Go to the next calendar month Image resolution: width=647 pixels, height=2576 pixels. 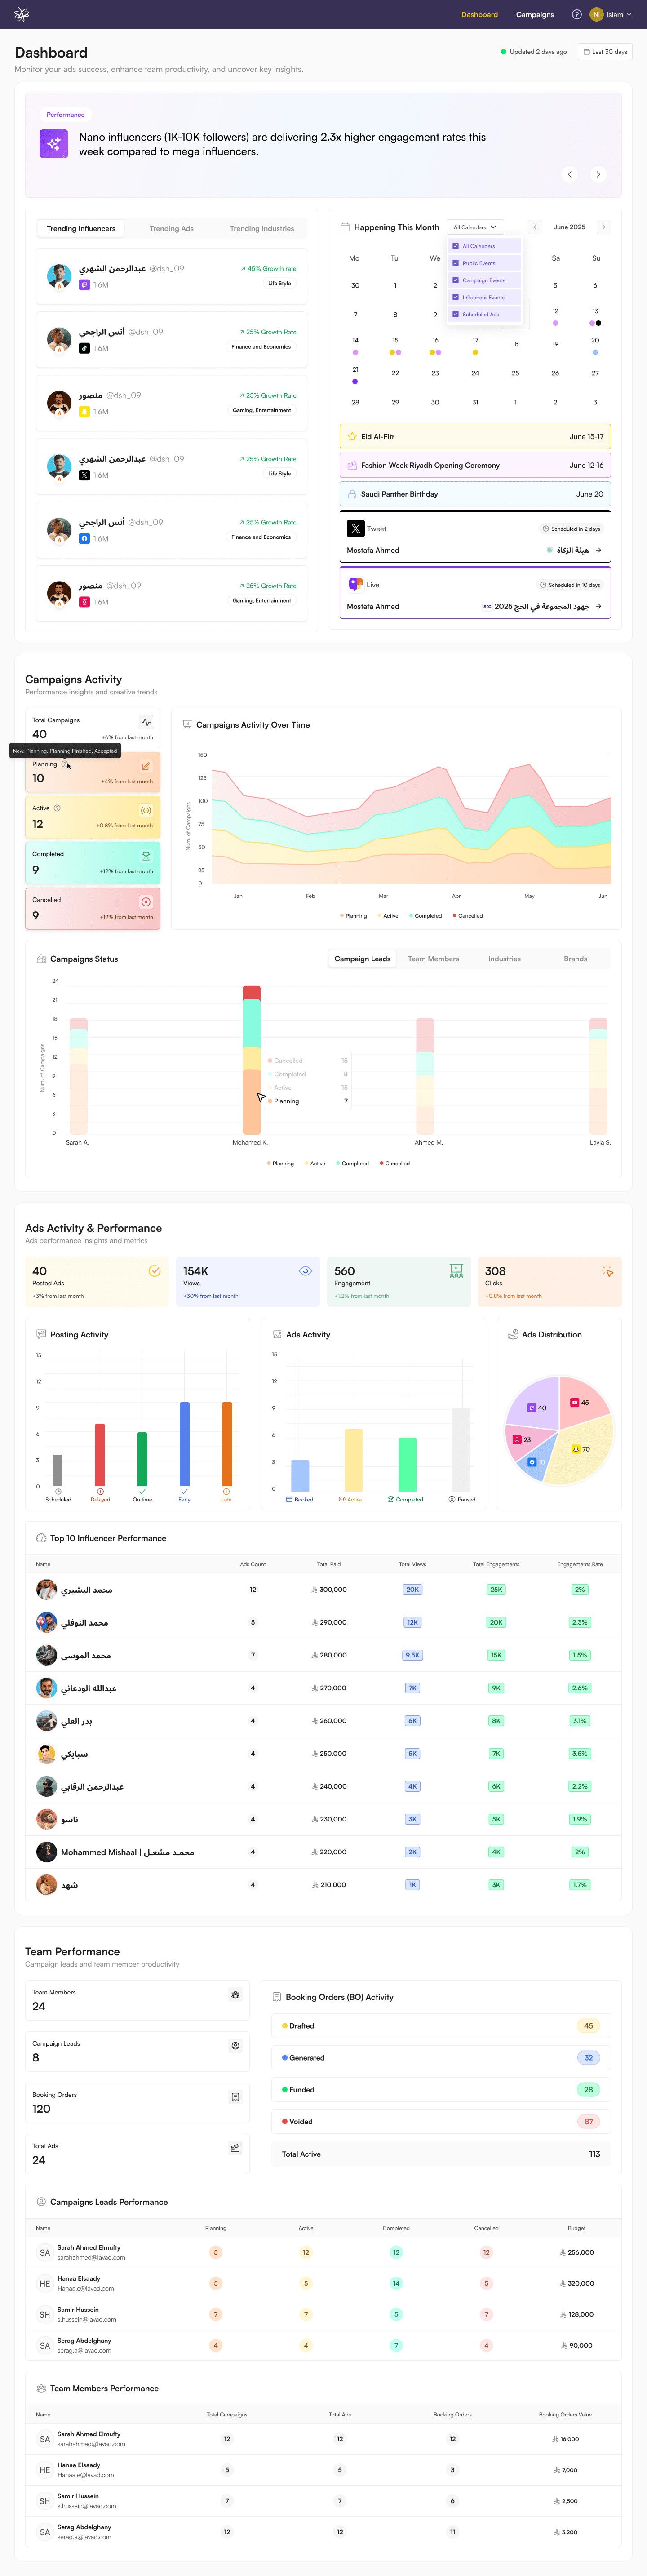click(603, 227)
